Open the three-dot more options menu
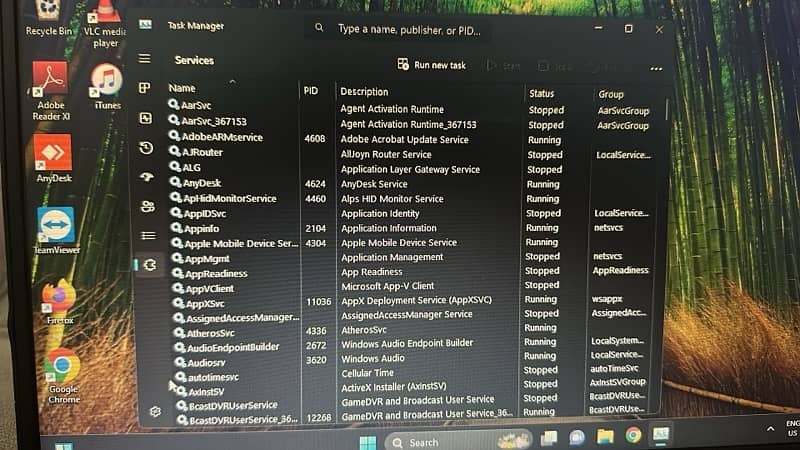Screen dimensions: 800x450 tap(656, 68)
